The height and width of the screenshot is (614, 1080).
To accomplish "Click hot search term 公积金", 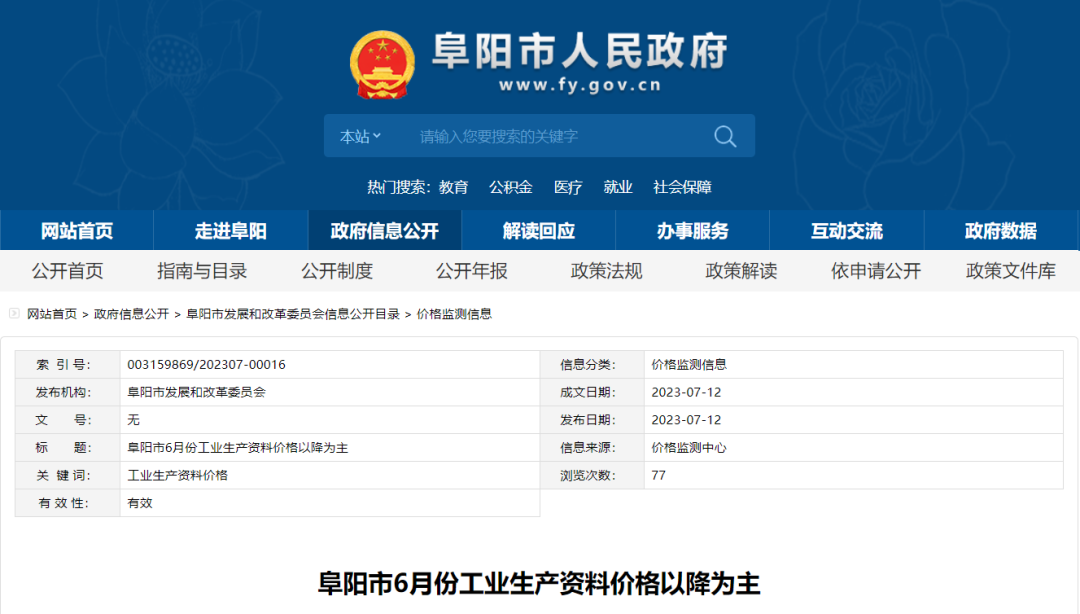I will [510, 187].
